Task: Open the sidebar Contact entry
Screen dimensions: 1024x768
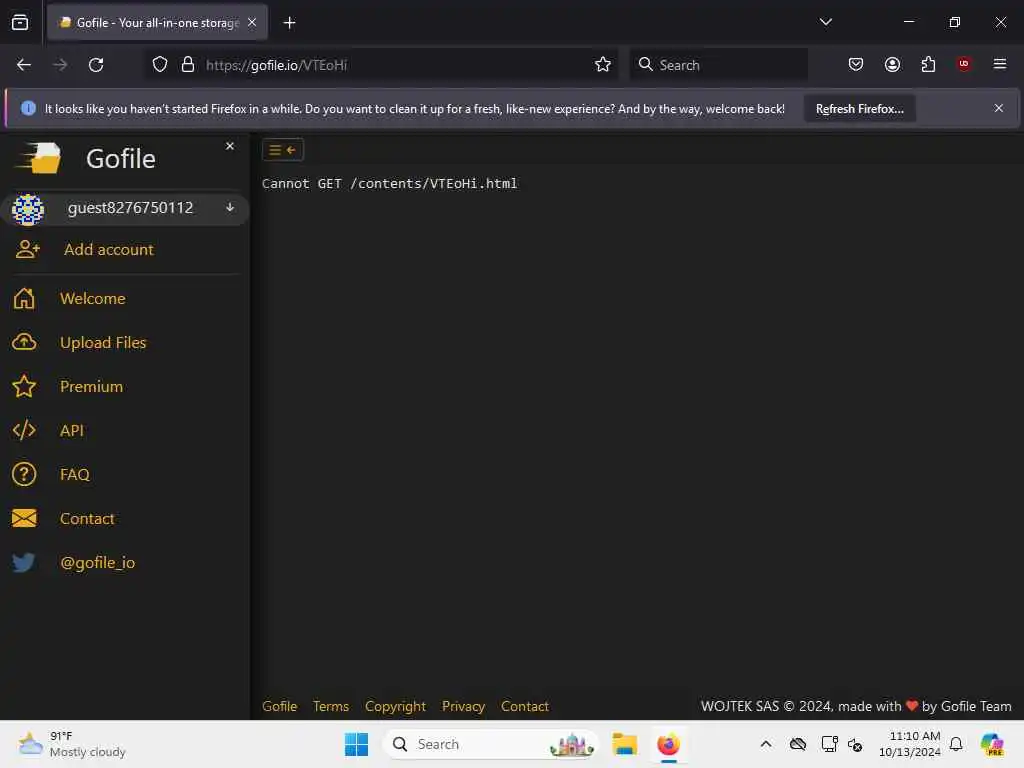Action: pos(87,519)
